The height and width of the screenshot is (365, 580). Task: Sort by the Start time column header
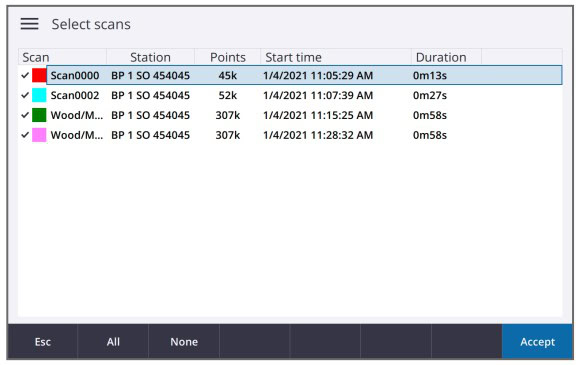click(x=335, y=57)
